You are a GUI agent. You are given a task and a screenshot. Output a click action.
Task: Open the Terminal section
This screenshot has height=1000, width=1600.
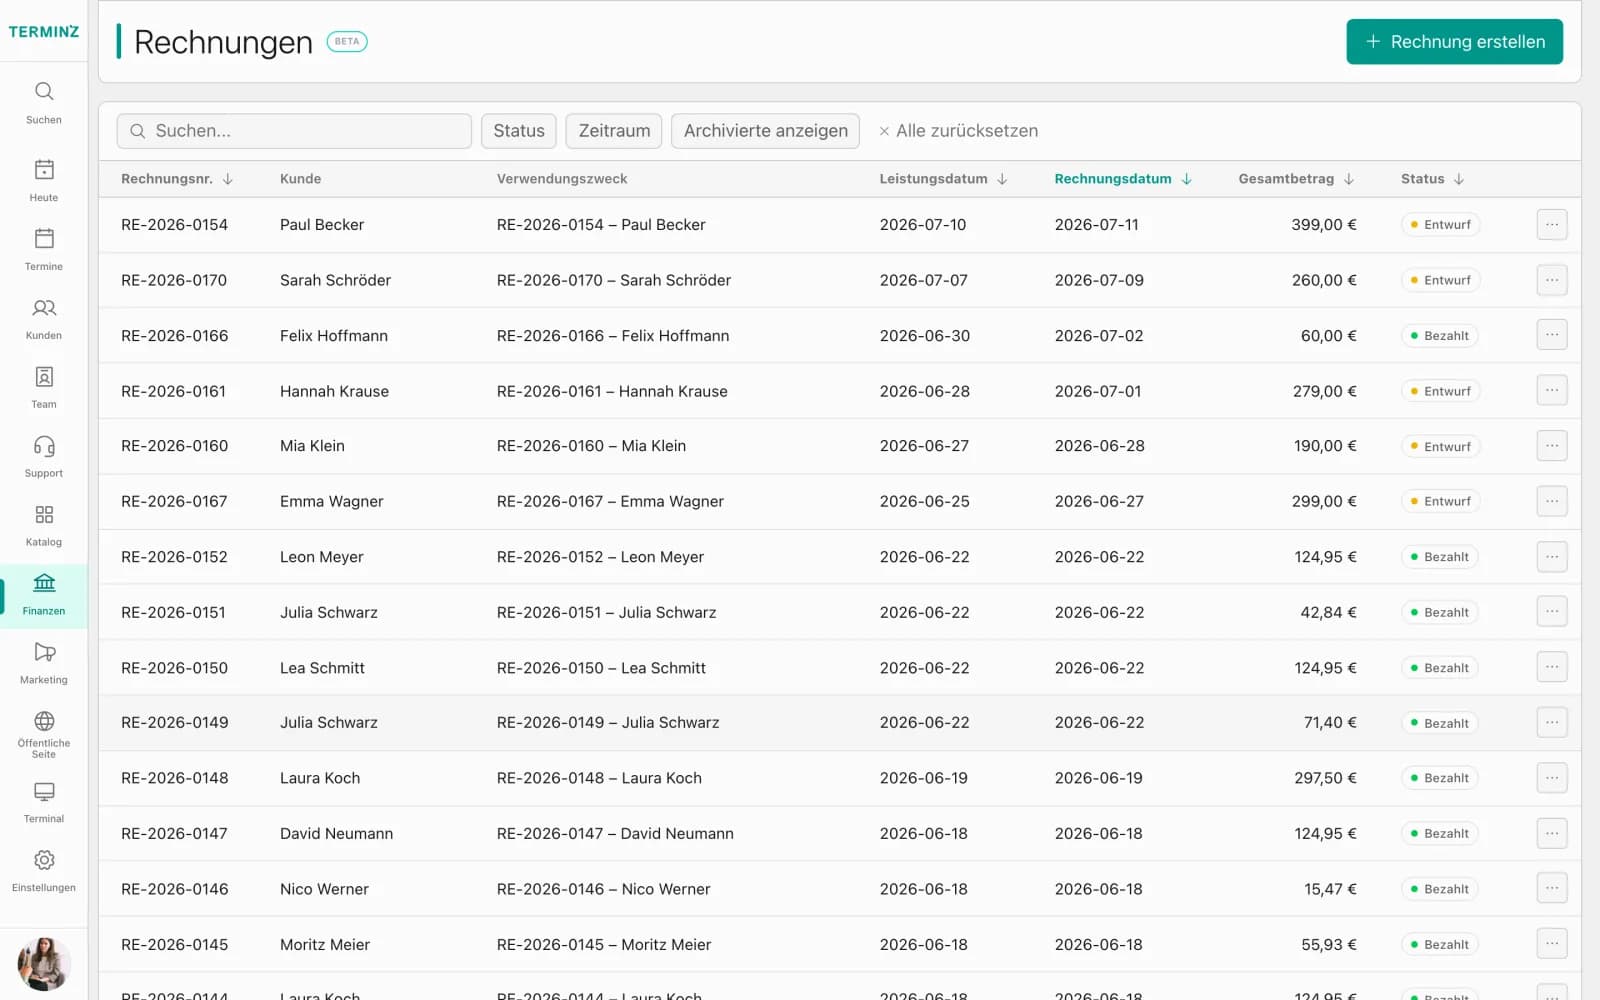[x=44, y=803]
